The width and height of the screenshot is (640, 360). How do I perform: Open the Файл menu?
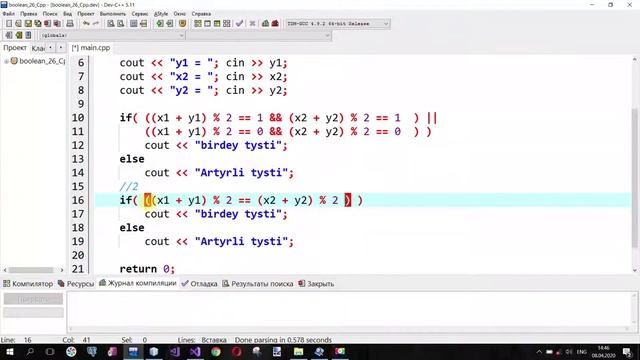(9, 14)
